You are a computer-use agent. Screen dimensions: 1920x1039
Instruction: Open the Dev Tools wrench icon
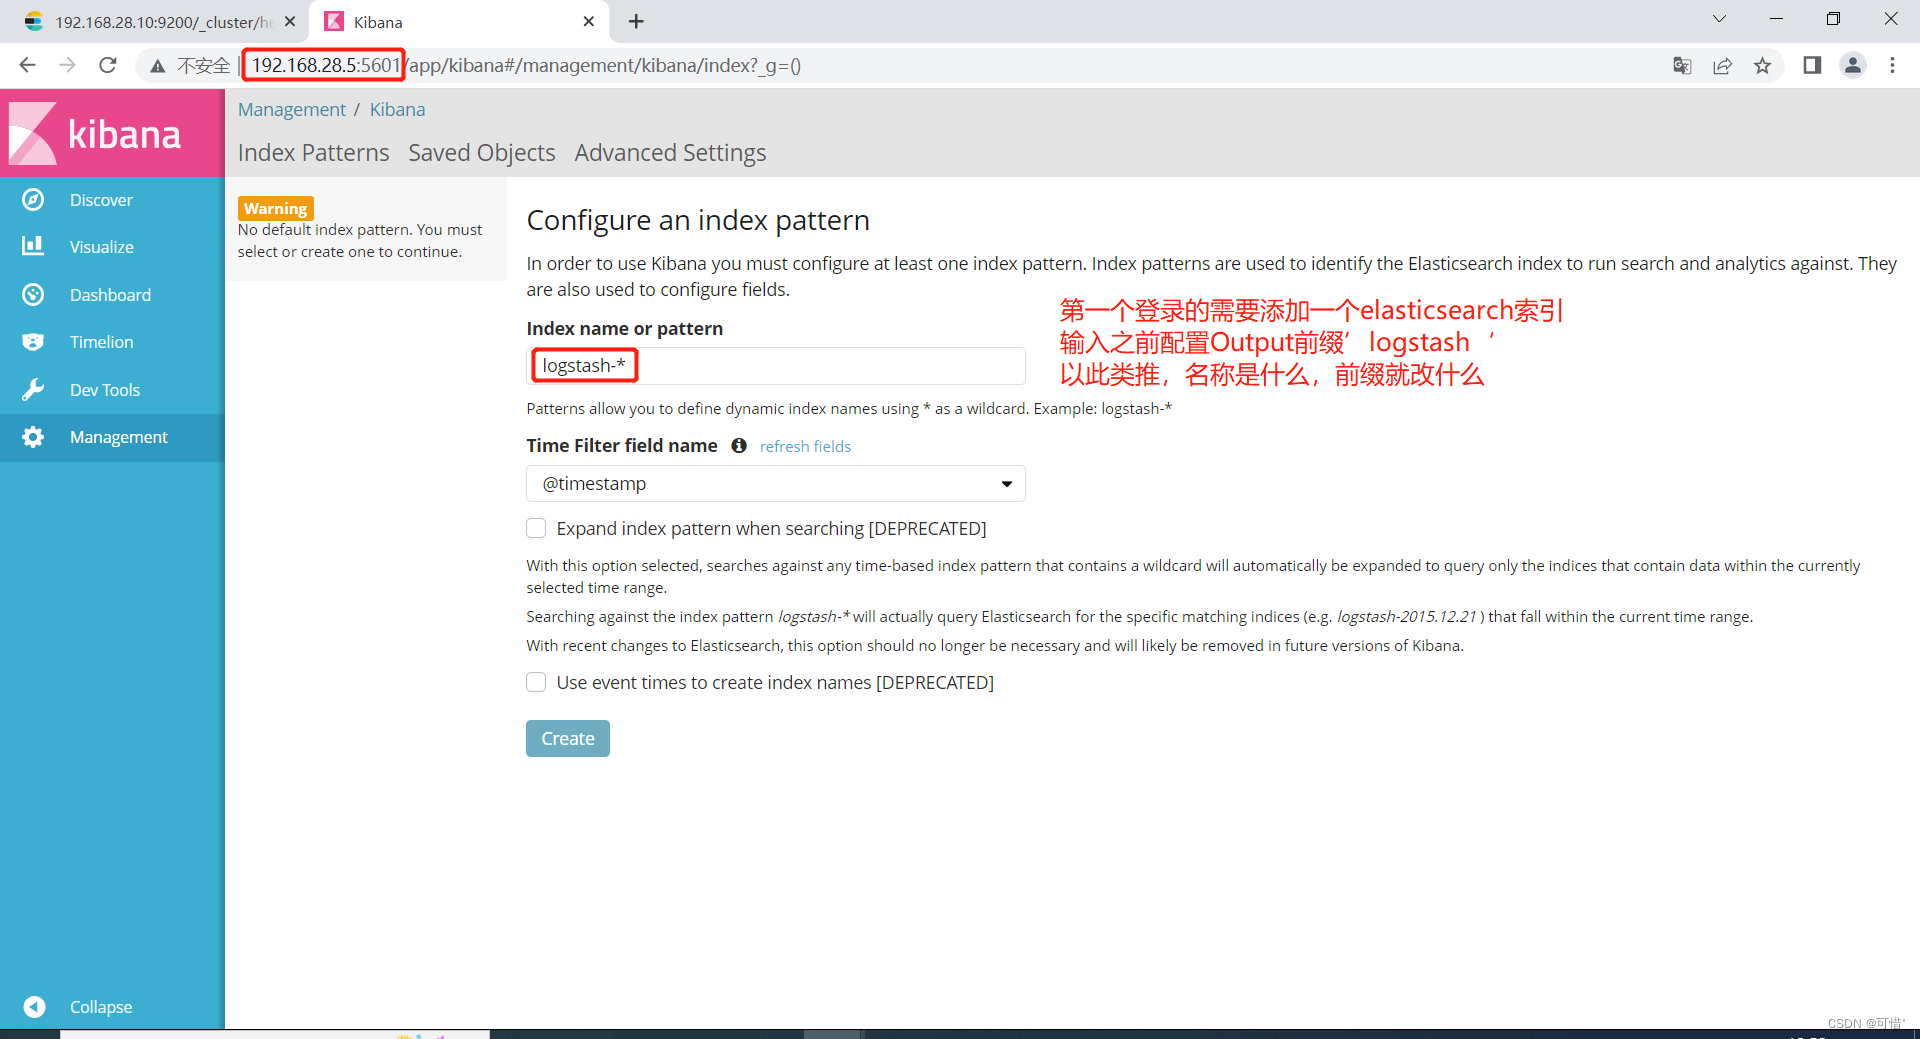point(33,389)
